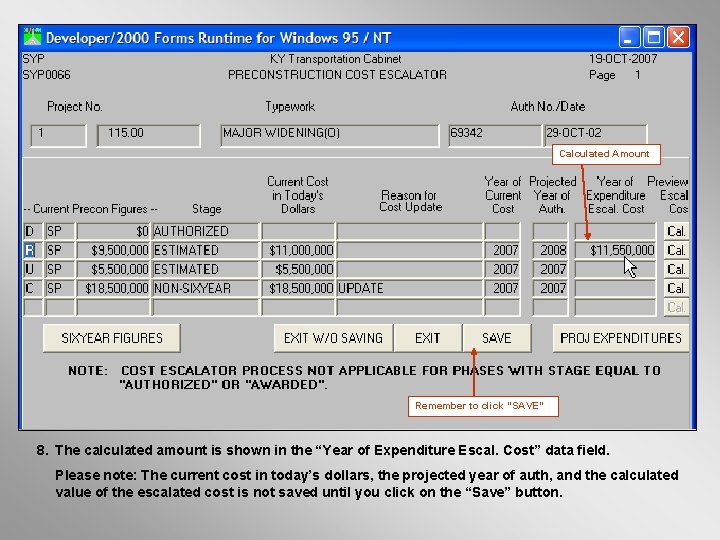This screenshot has height=540, width=720.
Task: Click the 19-OCT-2007 date text
Action: [x=623, y=59]
